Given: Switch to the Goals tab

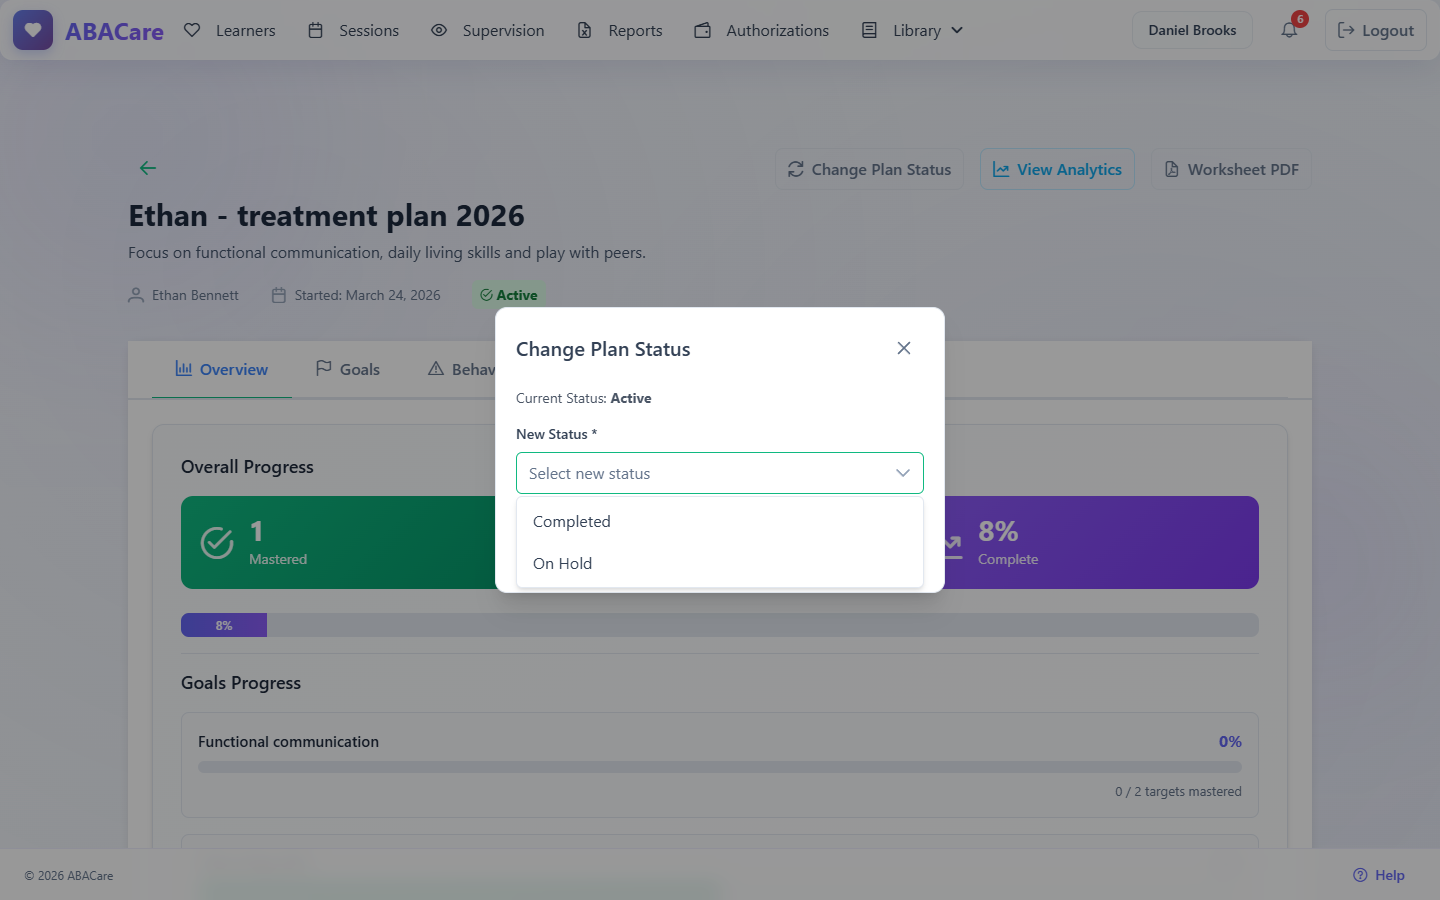Looking at the screenshot, I should pos(348,369).
